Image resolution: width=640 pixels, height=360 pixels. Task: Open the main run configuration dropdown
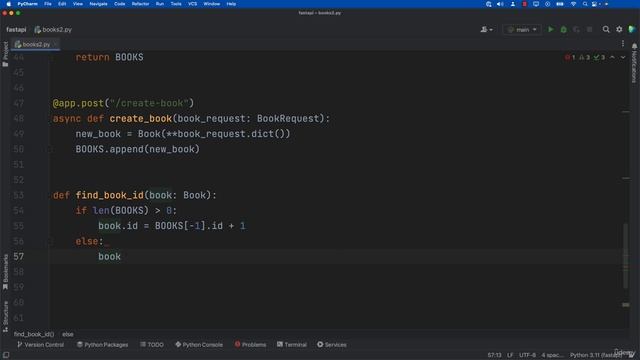(x=522, y=29)
